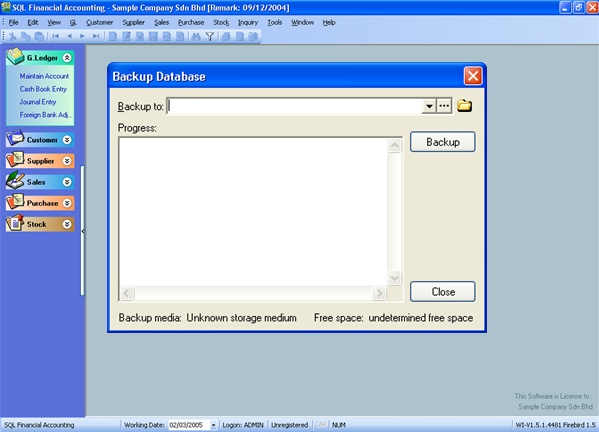This screenshot has width=599, height=432.
Task: Click the Sales notepad icon in sidebar
Action: tap(15, 180)
